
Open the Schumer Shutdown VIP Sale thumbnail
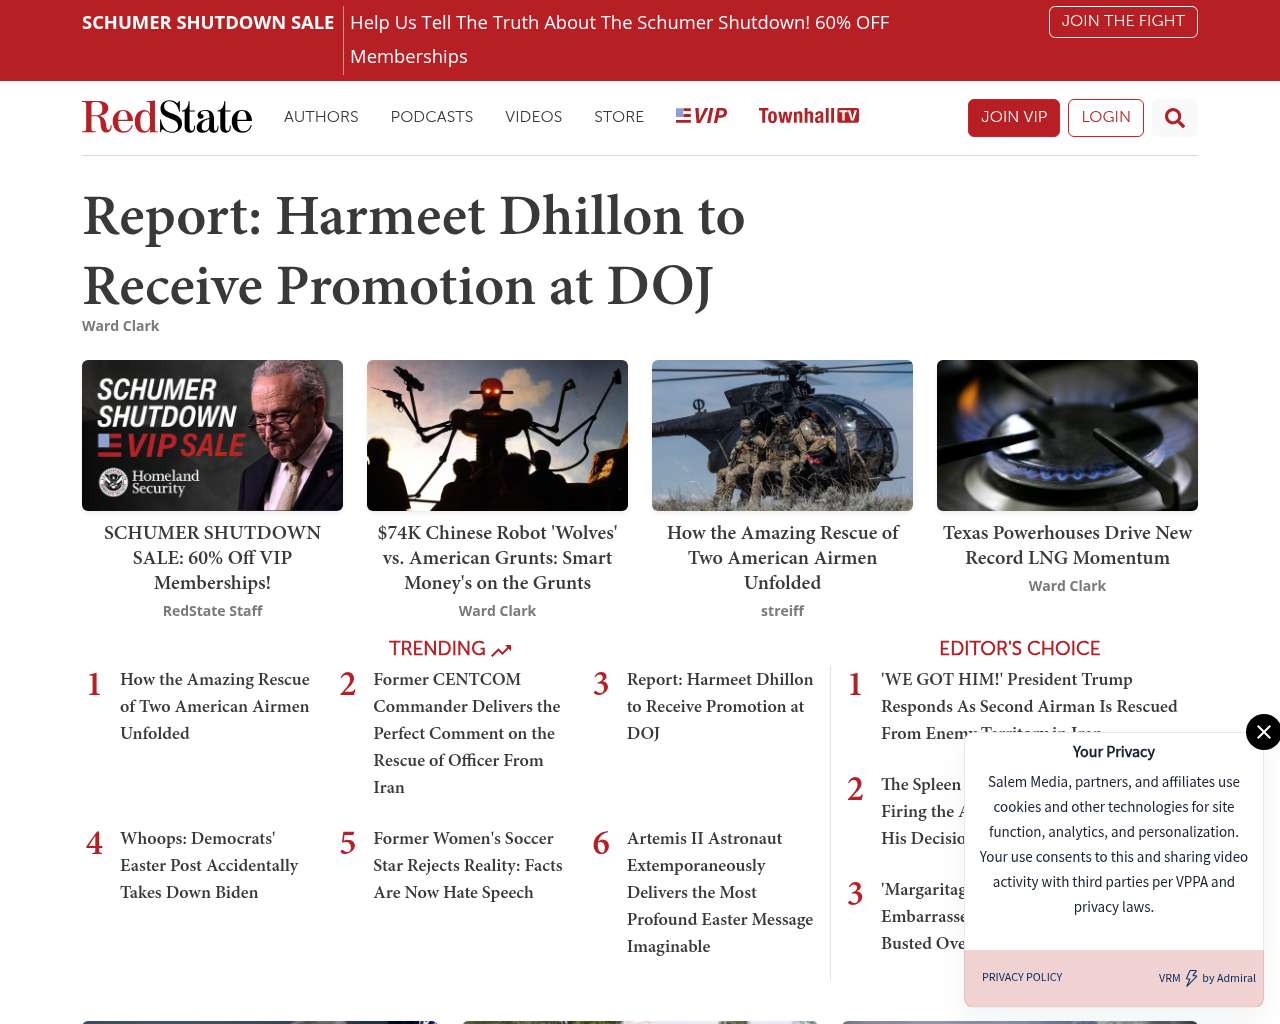point(212,435)
